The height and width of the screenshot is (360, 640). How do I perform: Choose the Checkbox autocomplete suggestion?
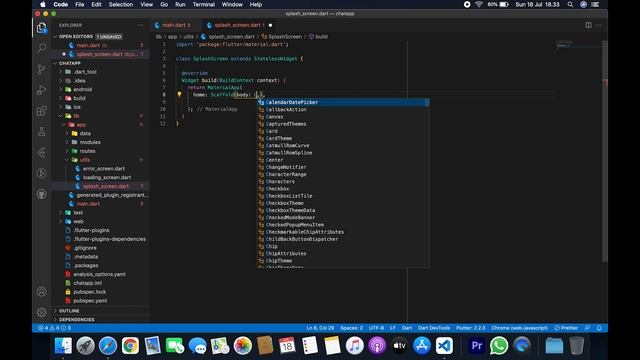(343, 189)
